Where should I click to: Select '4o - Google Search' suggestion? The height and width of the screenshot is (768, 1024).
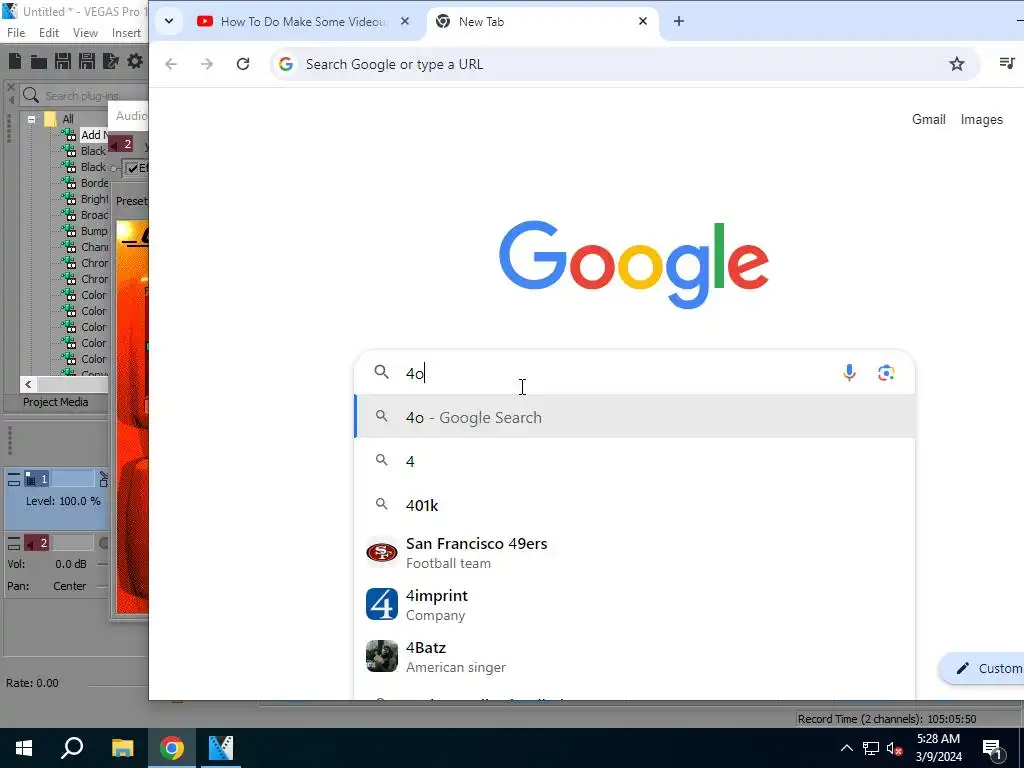pos(635,417)
